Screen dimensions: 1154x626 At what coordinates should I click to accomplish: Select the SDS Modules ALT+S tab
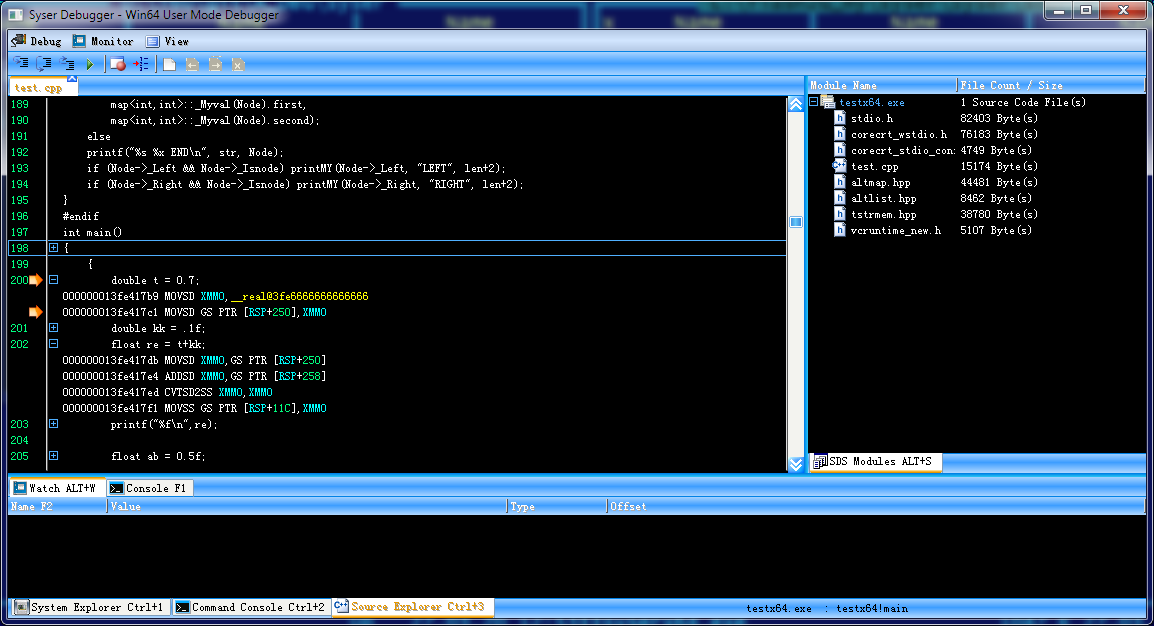[x=874, y=461]
